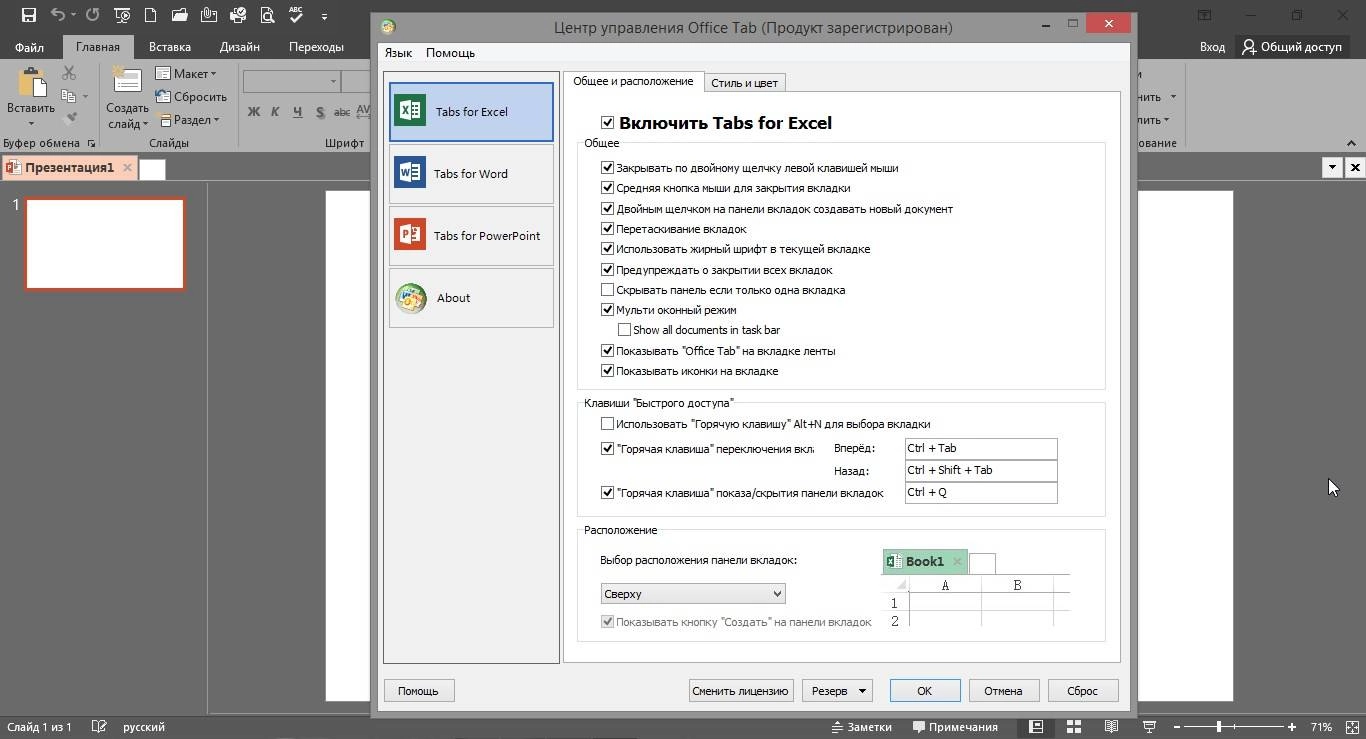Toggle Перетаскивание вкладок checkbox
Image resolution: width=1366 pixels, height=739 pixels.
(607, 229)
